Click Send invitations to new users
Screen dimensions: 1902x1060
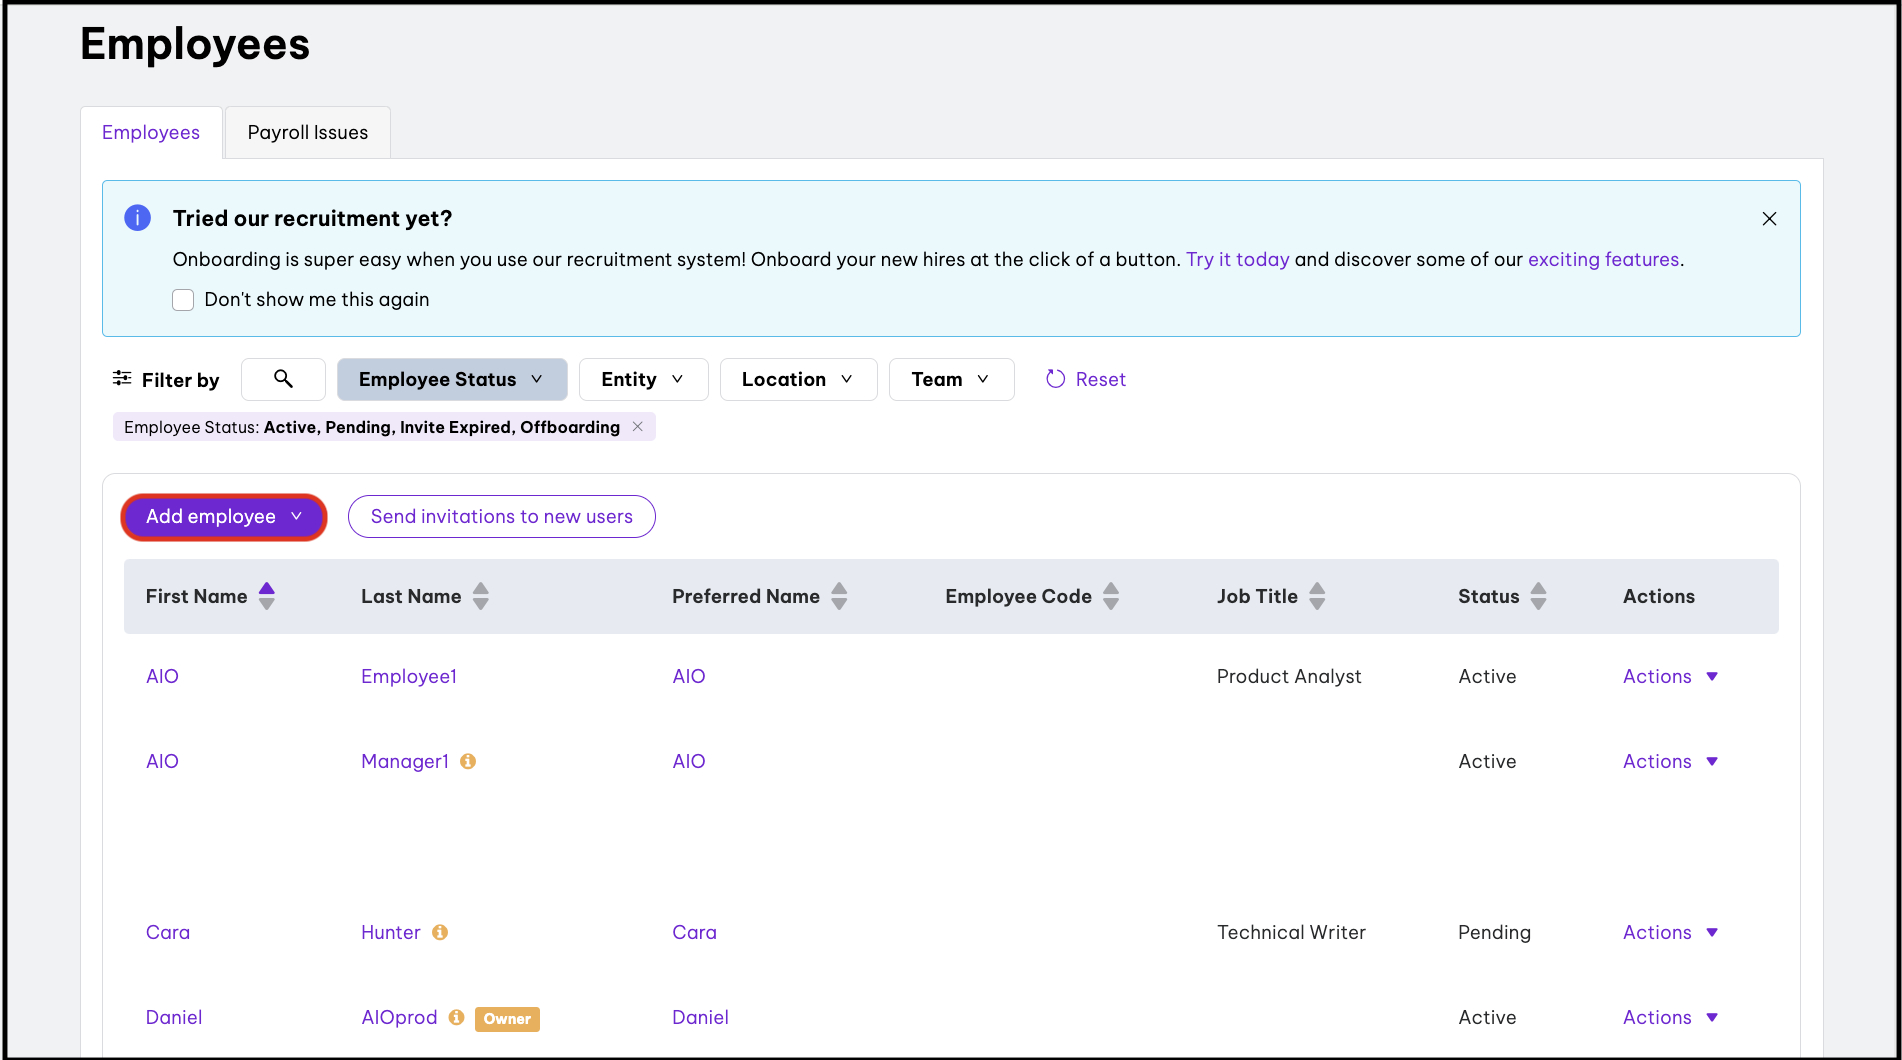(x=501, y=517)
